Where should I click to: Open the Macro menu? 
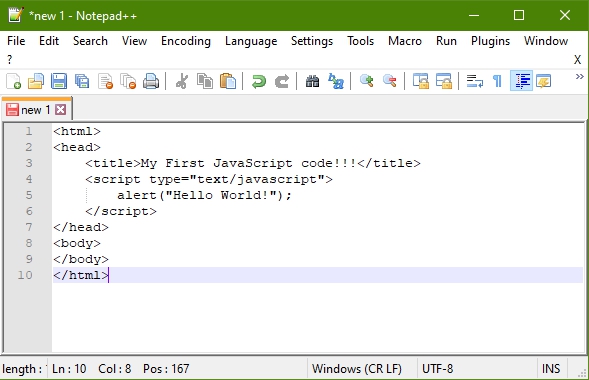point(405,41)
